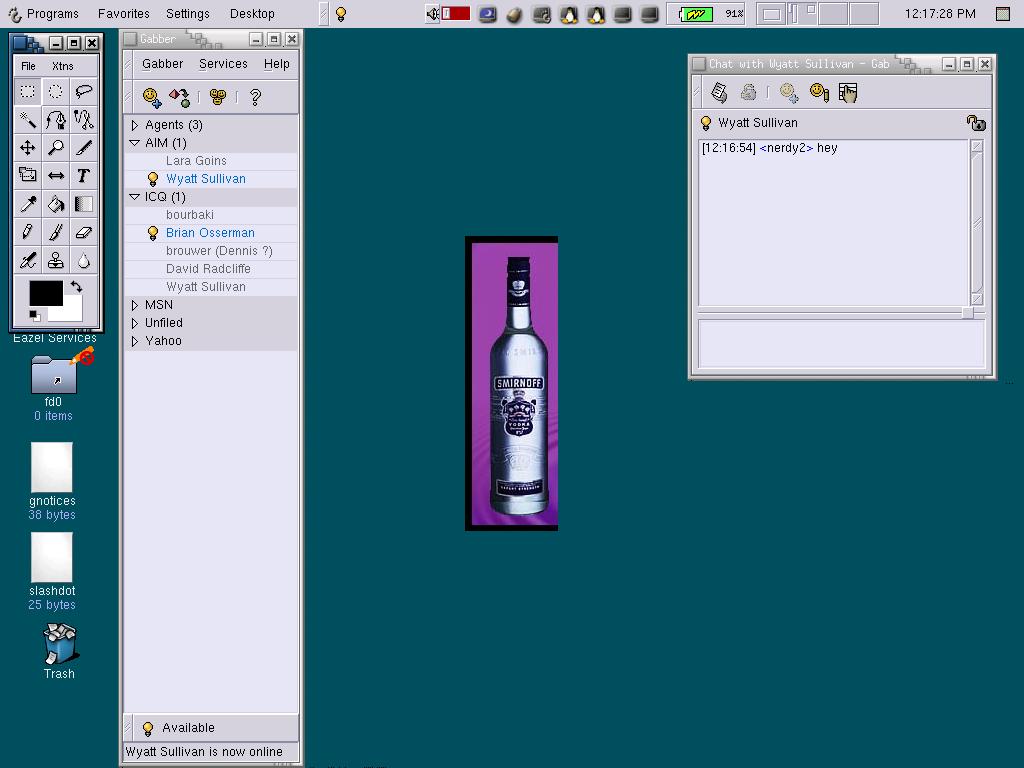Click Gabber's group chat smileys icon

click(217, 97)
